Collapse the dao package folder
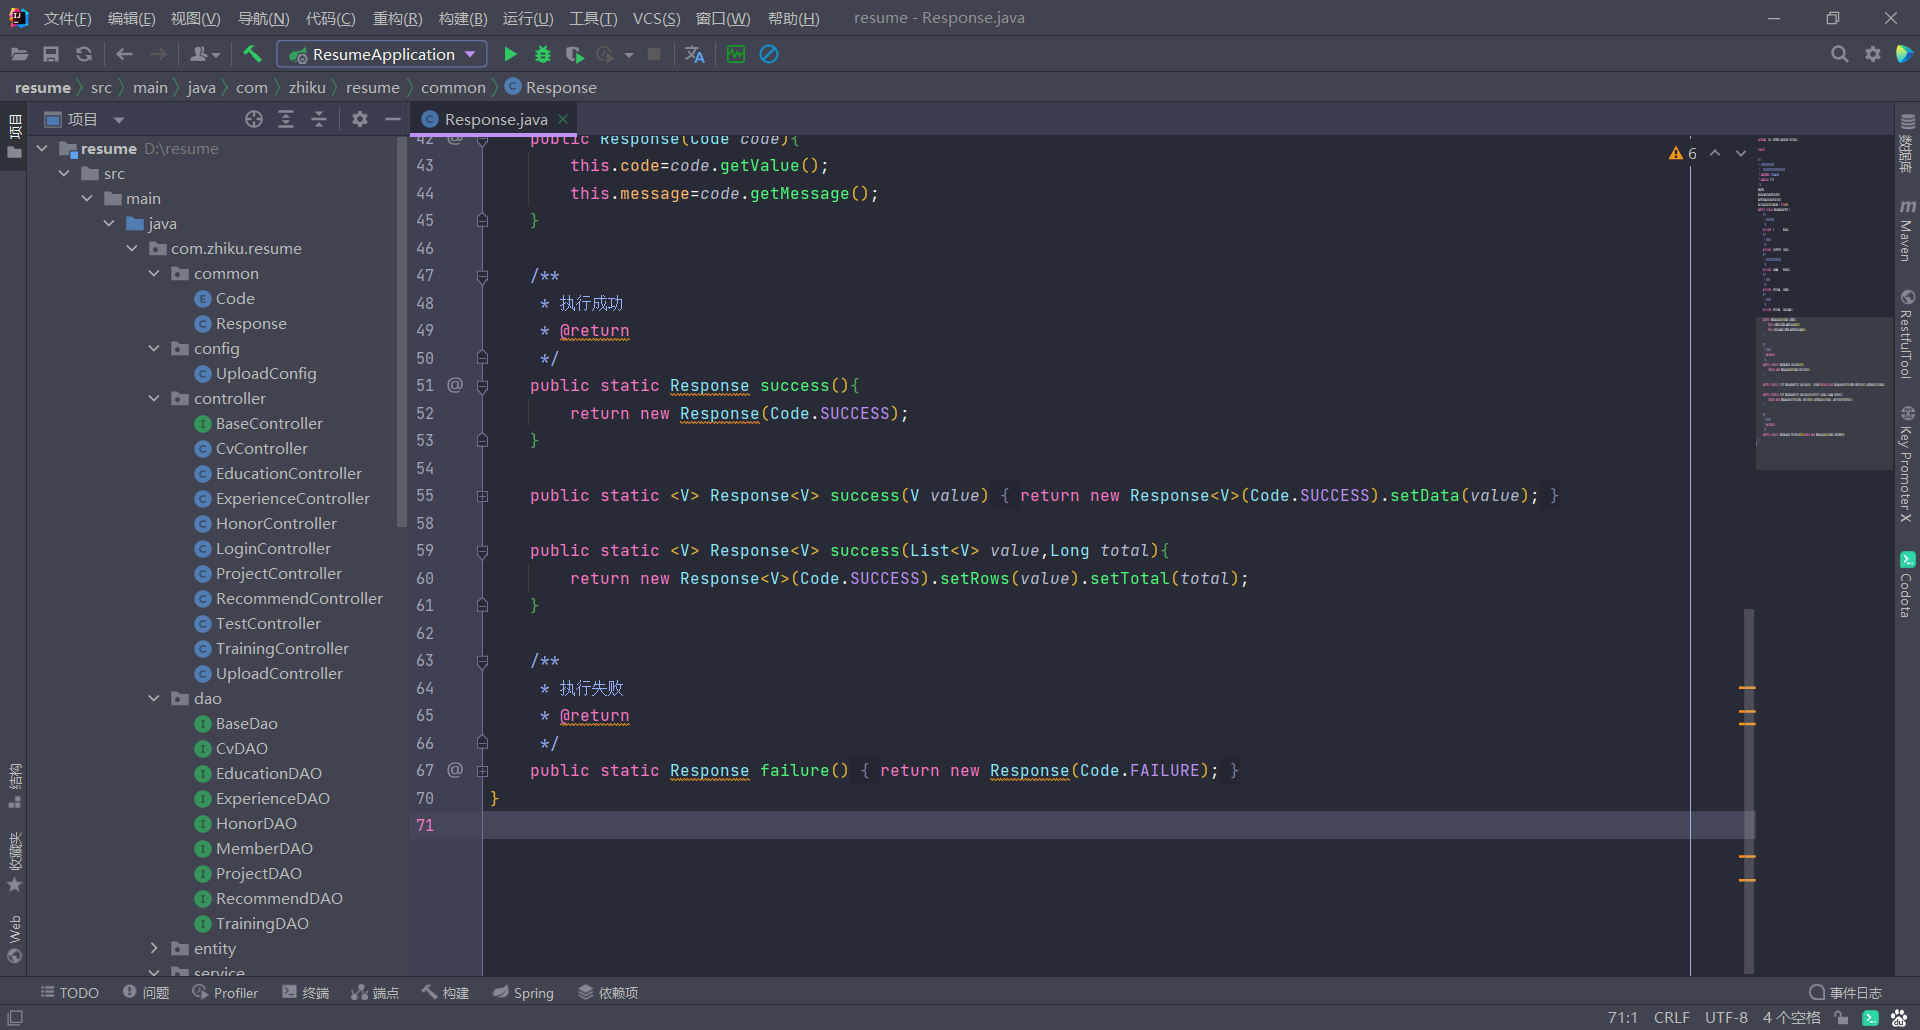1920x1030 pixels. coord(154,699)
